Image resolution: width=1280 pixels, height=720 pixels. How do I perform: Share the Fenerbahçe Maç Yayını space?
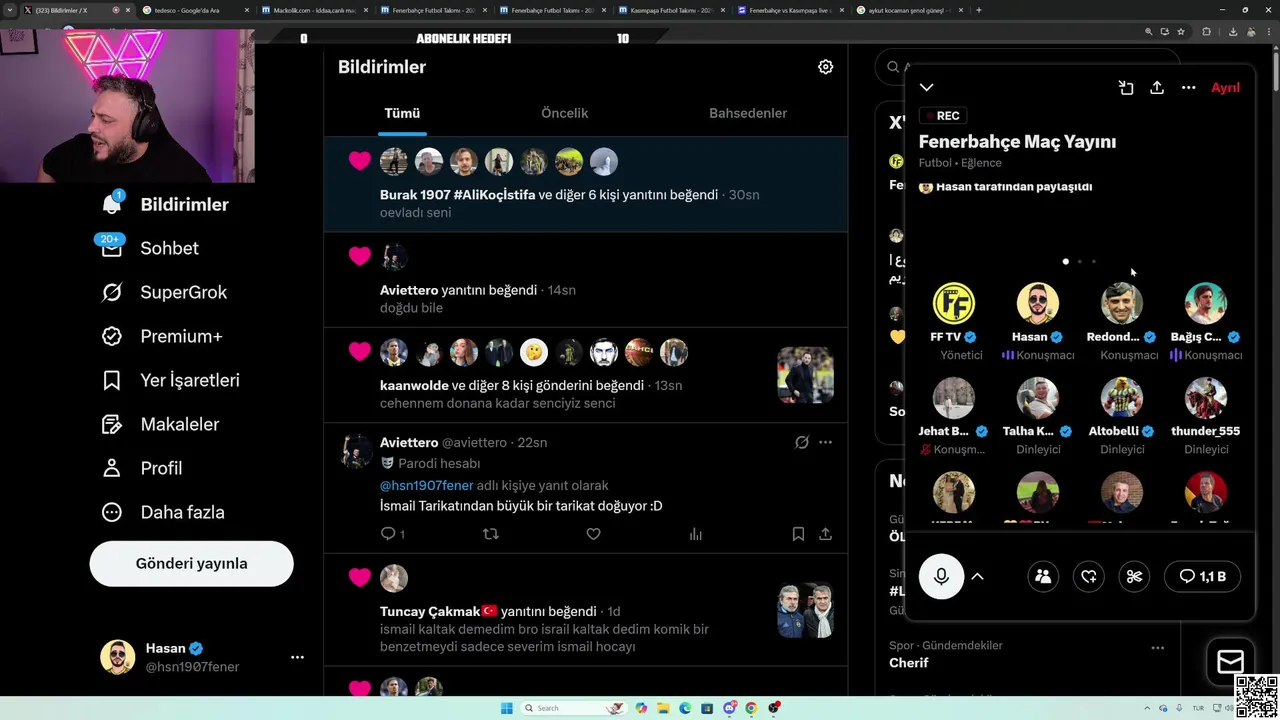click(1157, 88)
